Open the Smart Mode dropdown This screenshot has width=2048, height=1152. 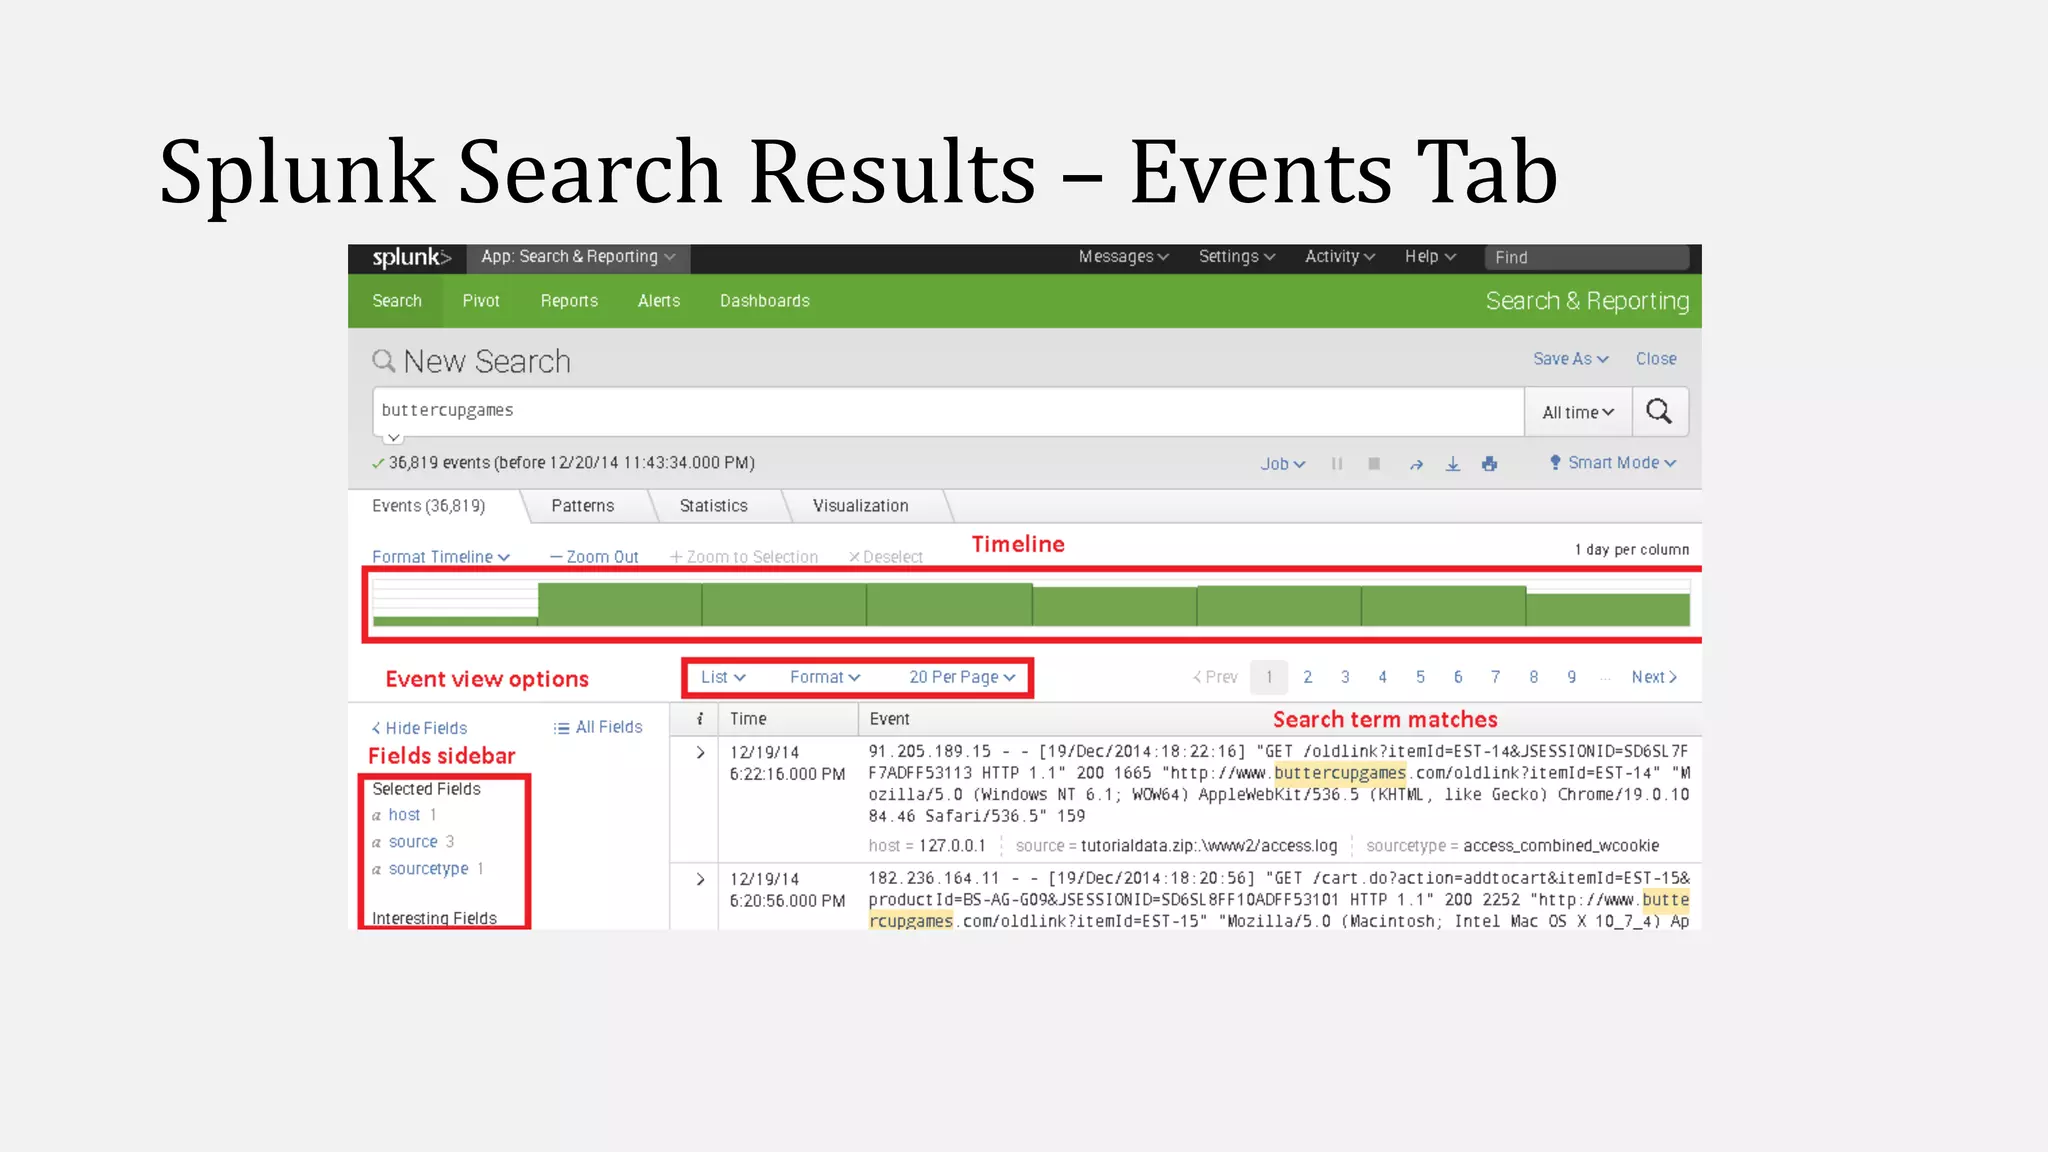point(1612,463)
